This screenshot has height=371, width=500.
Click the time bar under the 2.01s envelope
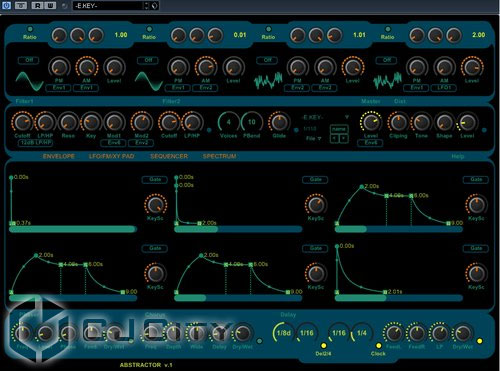coord(399,298)
